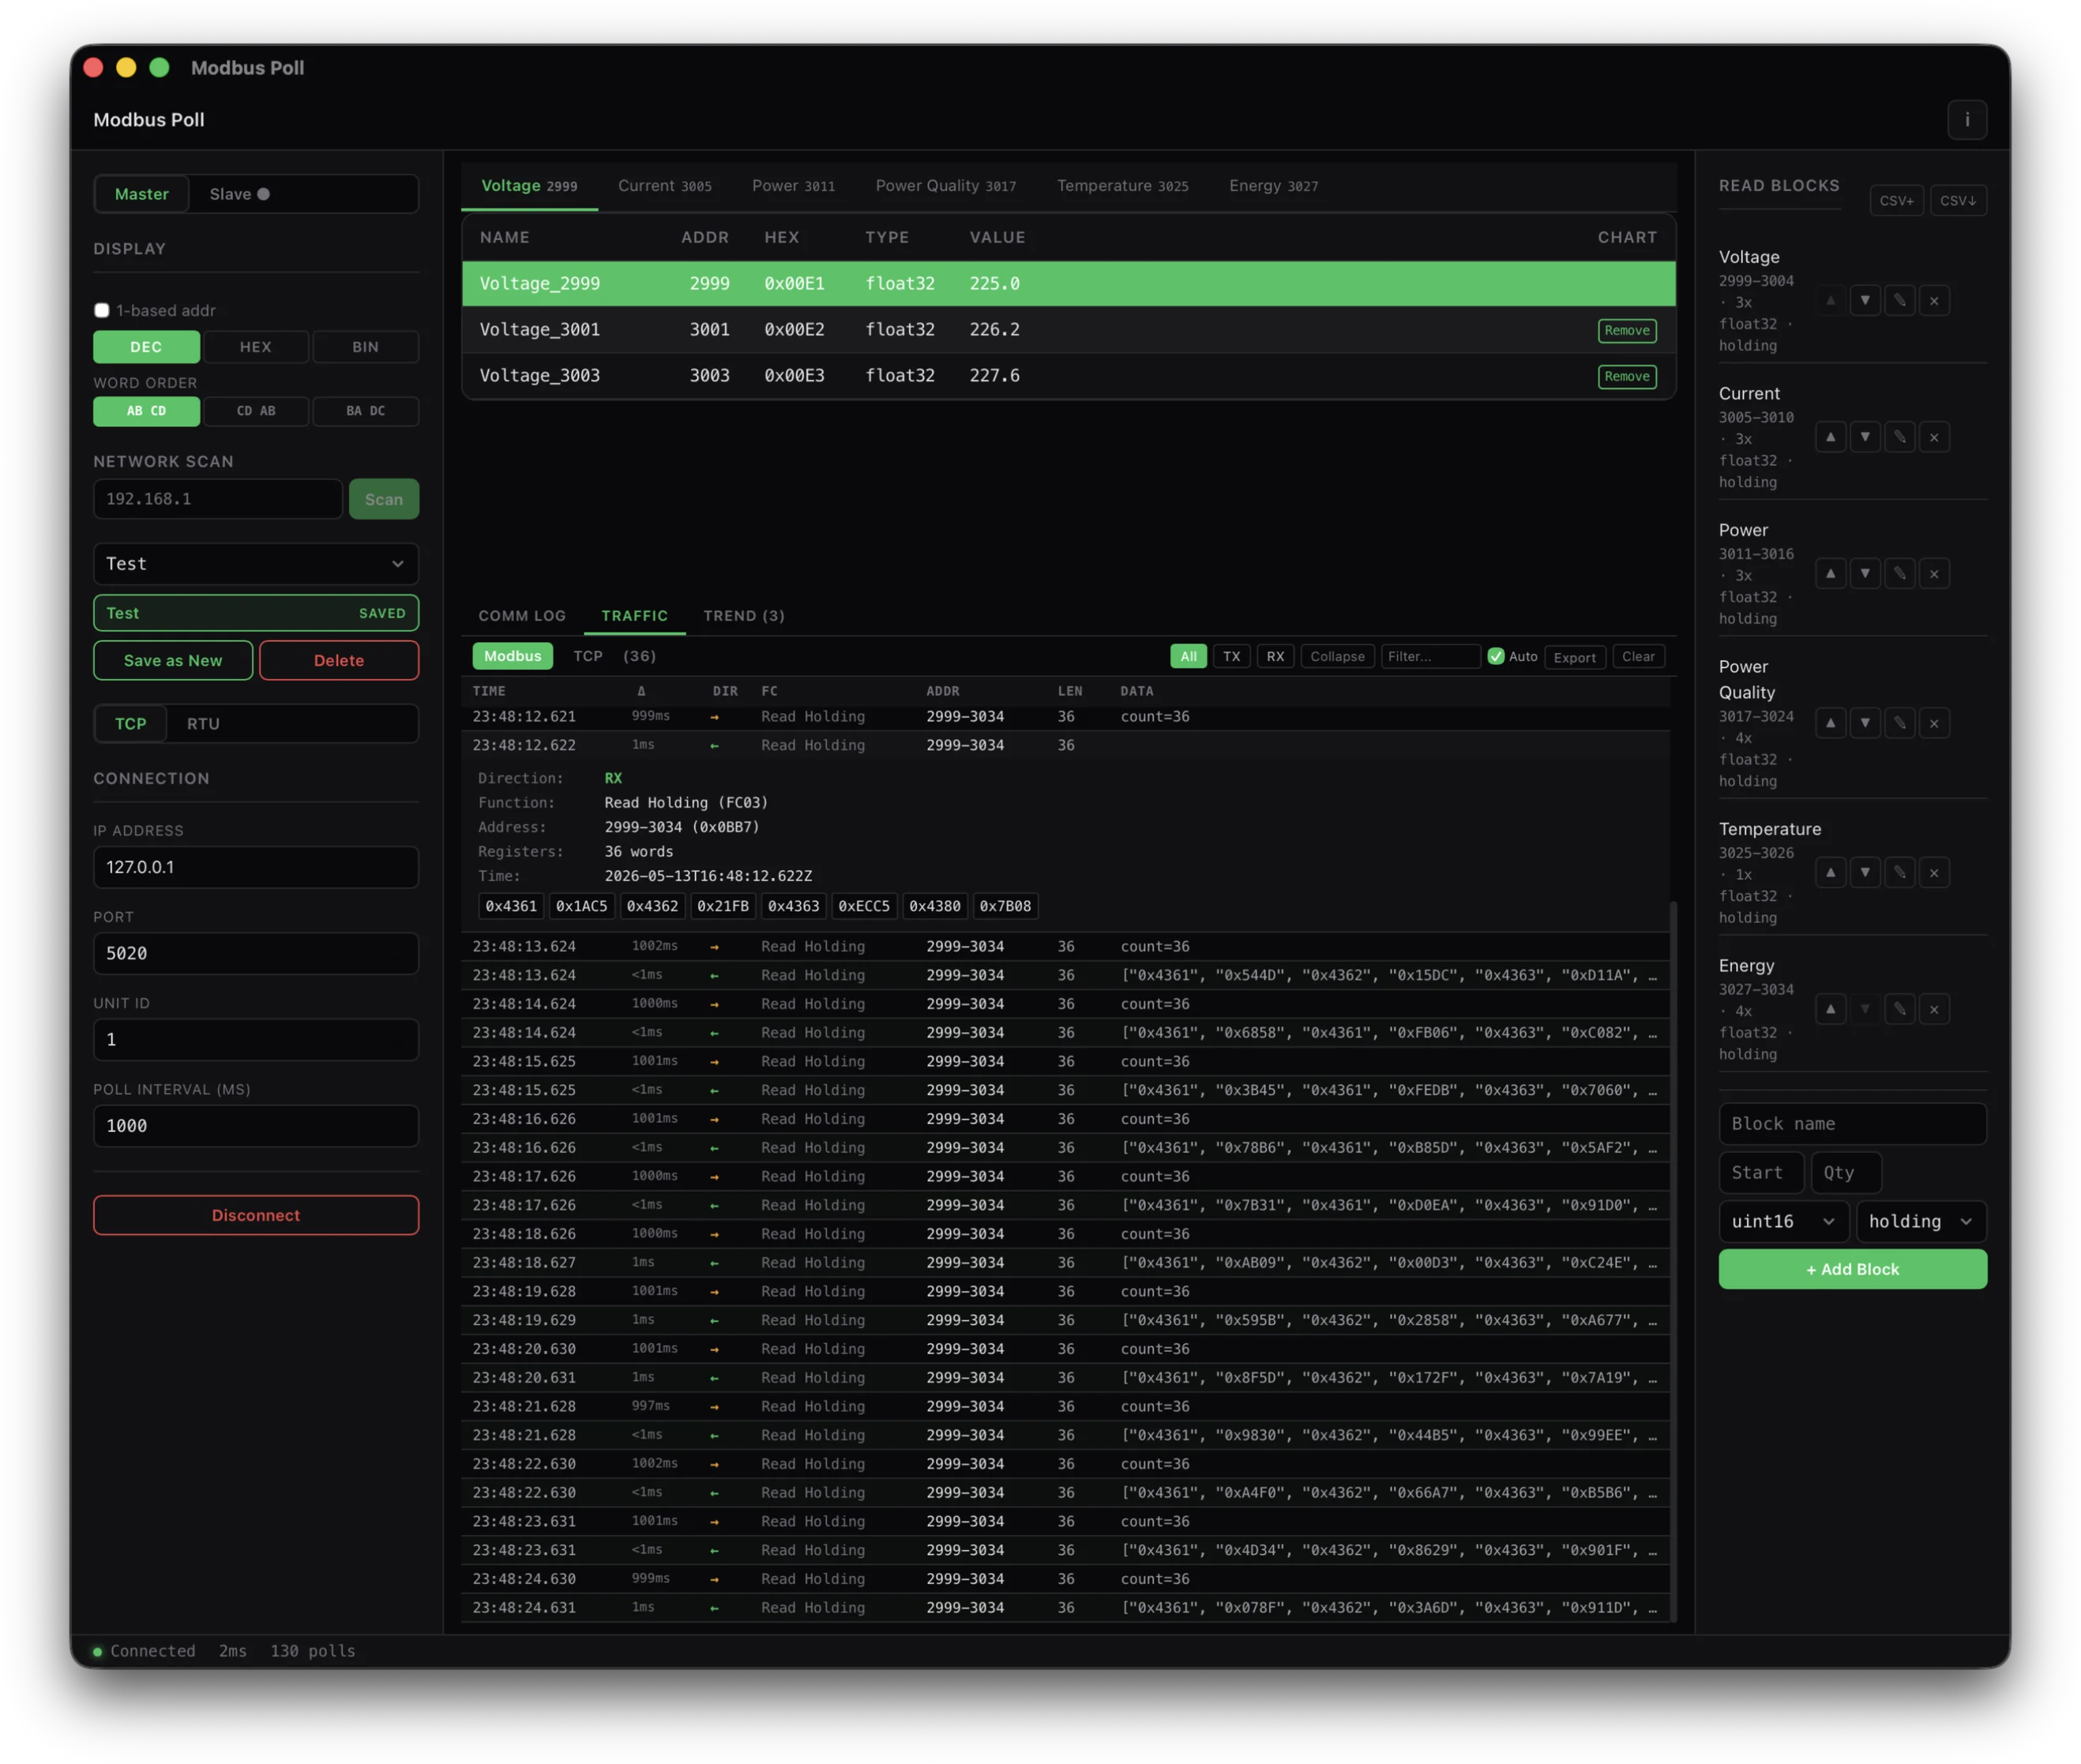The height and width of the screenshot is (1764, 2081).
Task: Focus the Poll Interval input field
Action: (255, 1126)
